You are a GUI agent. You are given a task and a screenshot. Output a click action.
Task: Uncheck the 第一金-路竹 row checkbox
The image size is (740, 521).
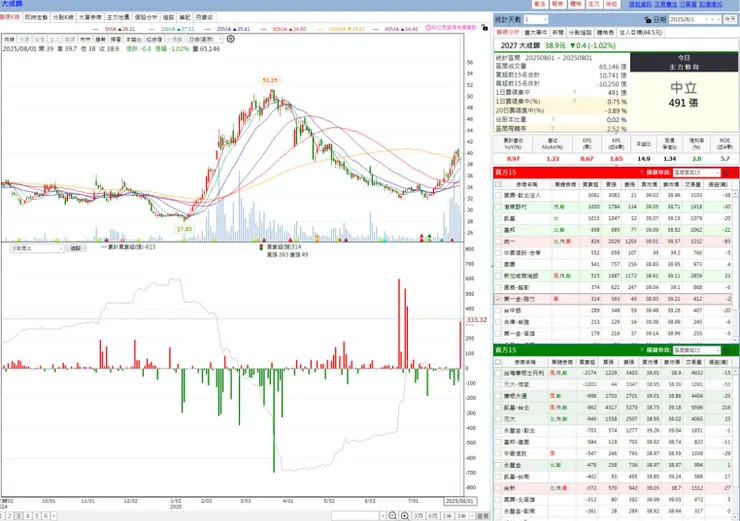[x=498, y=299]
